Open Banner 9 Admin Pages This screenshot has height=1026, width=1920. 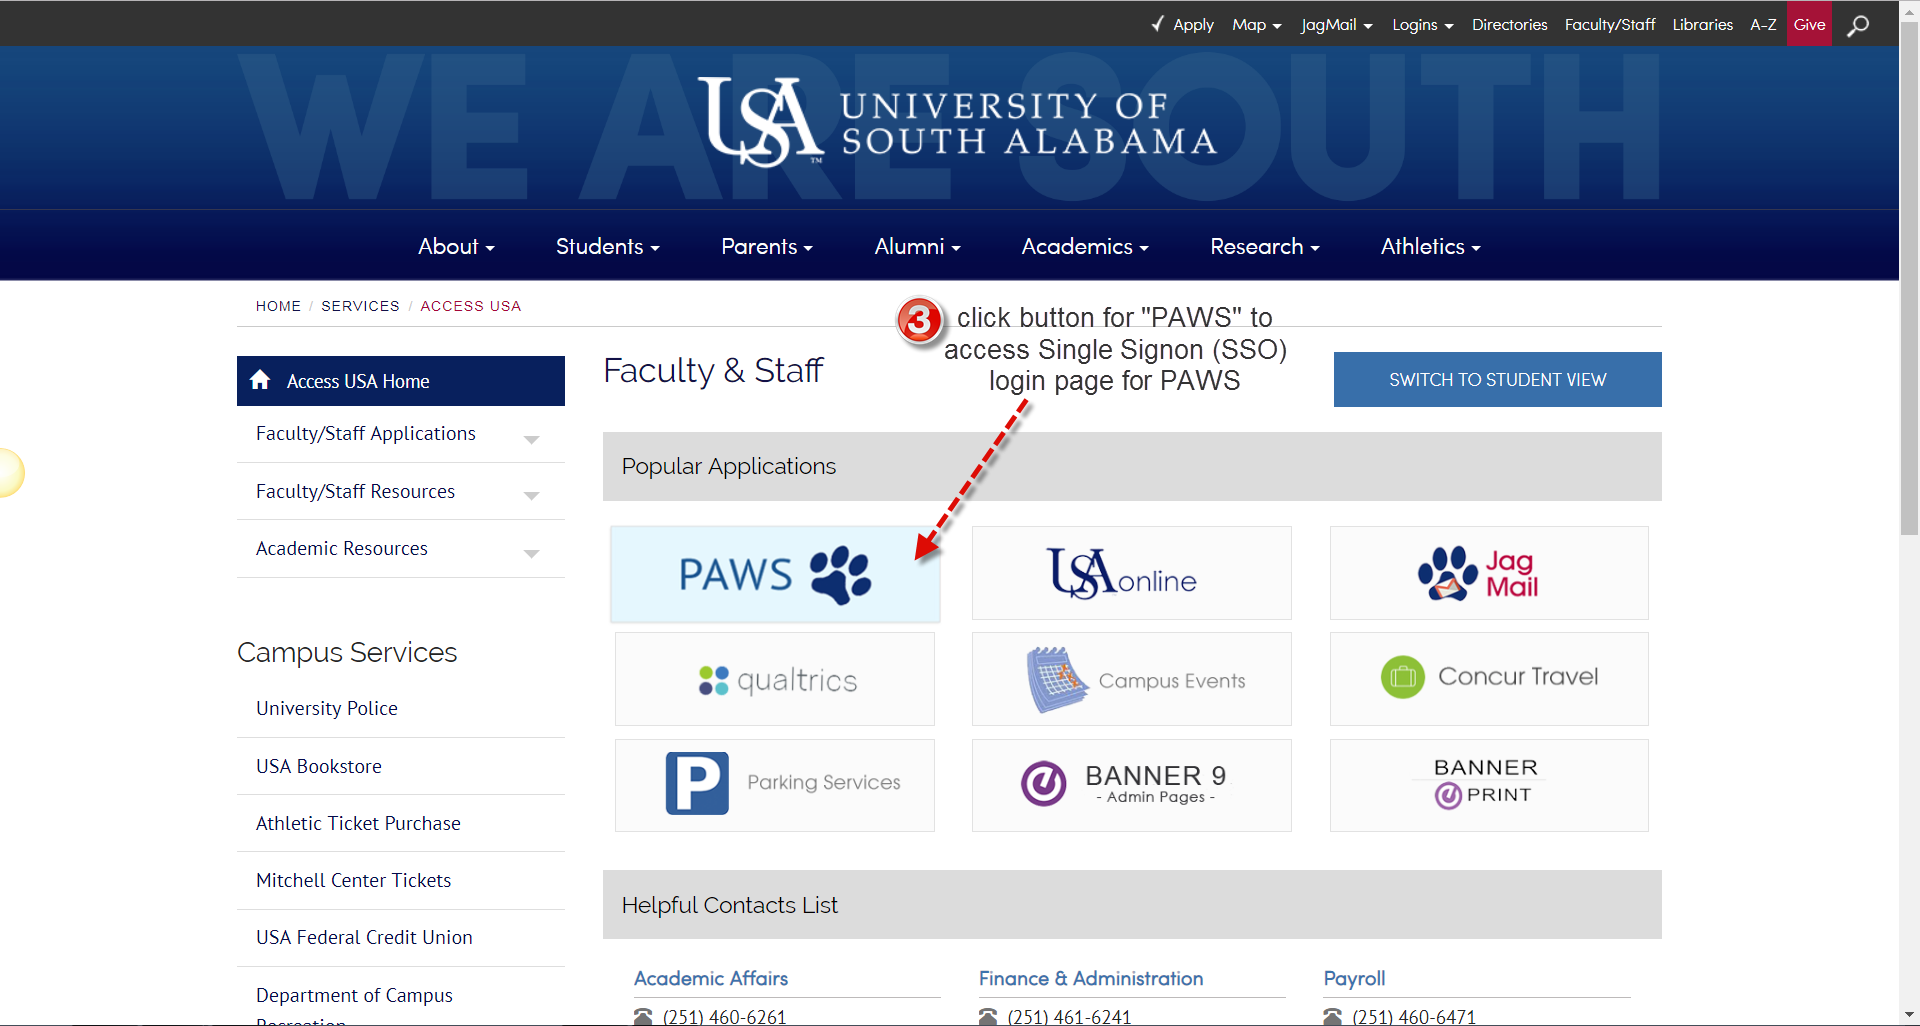1130,784
